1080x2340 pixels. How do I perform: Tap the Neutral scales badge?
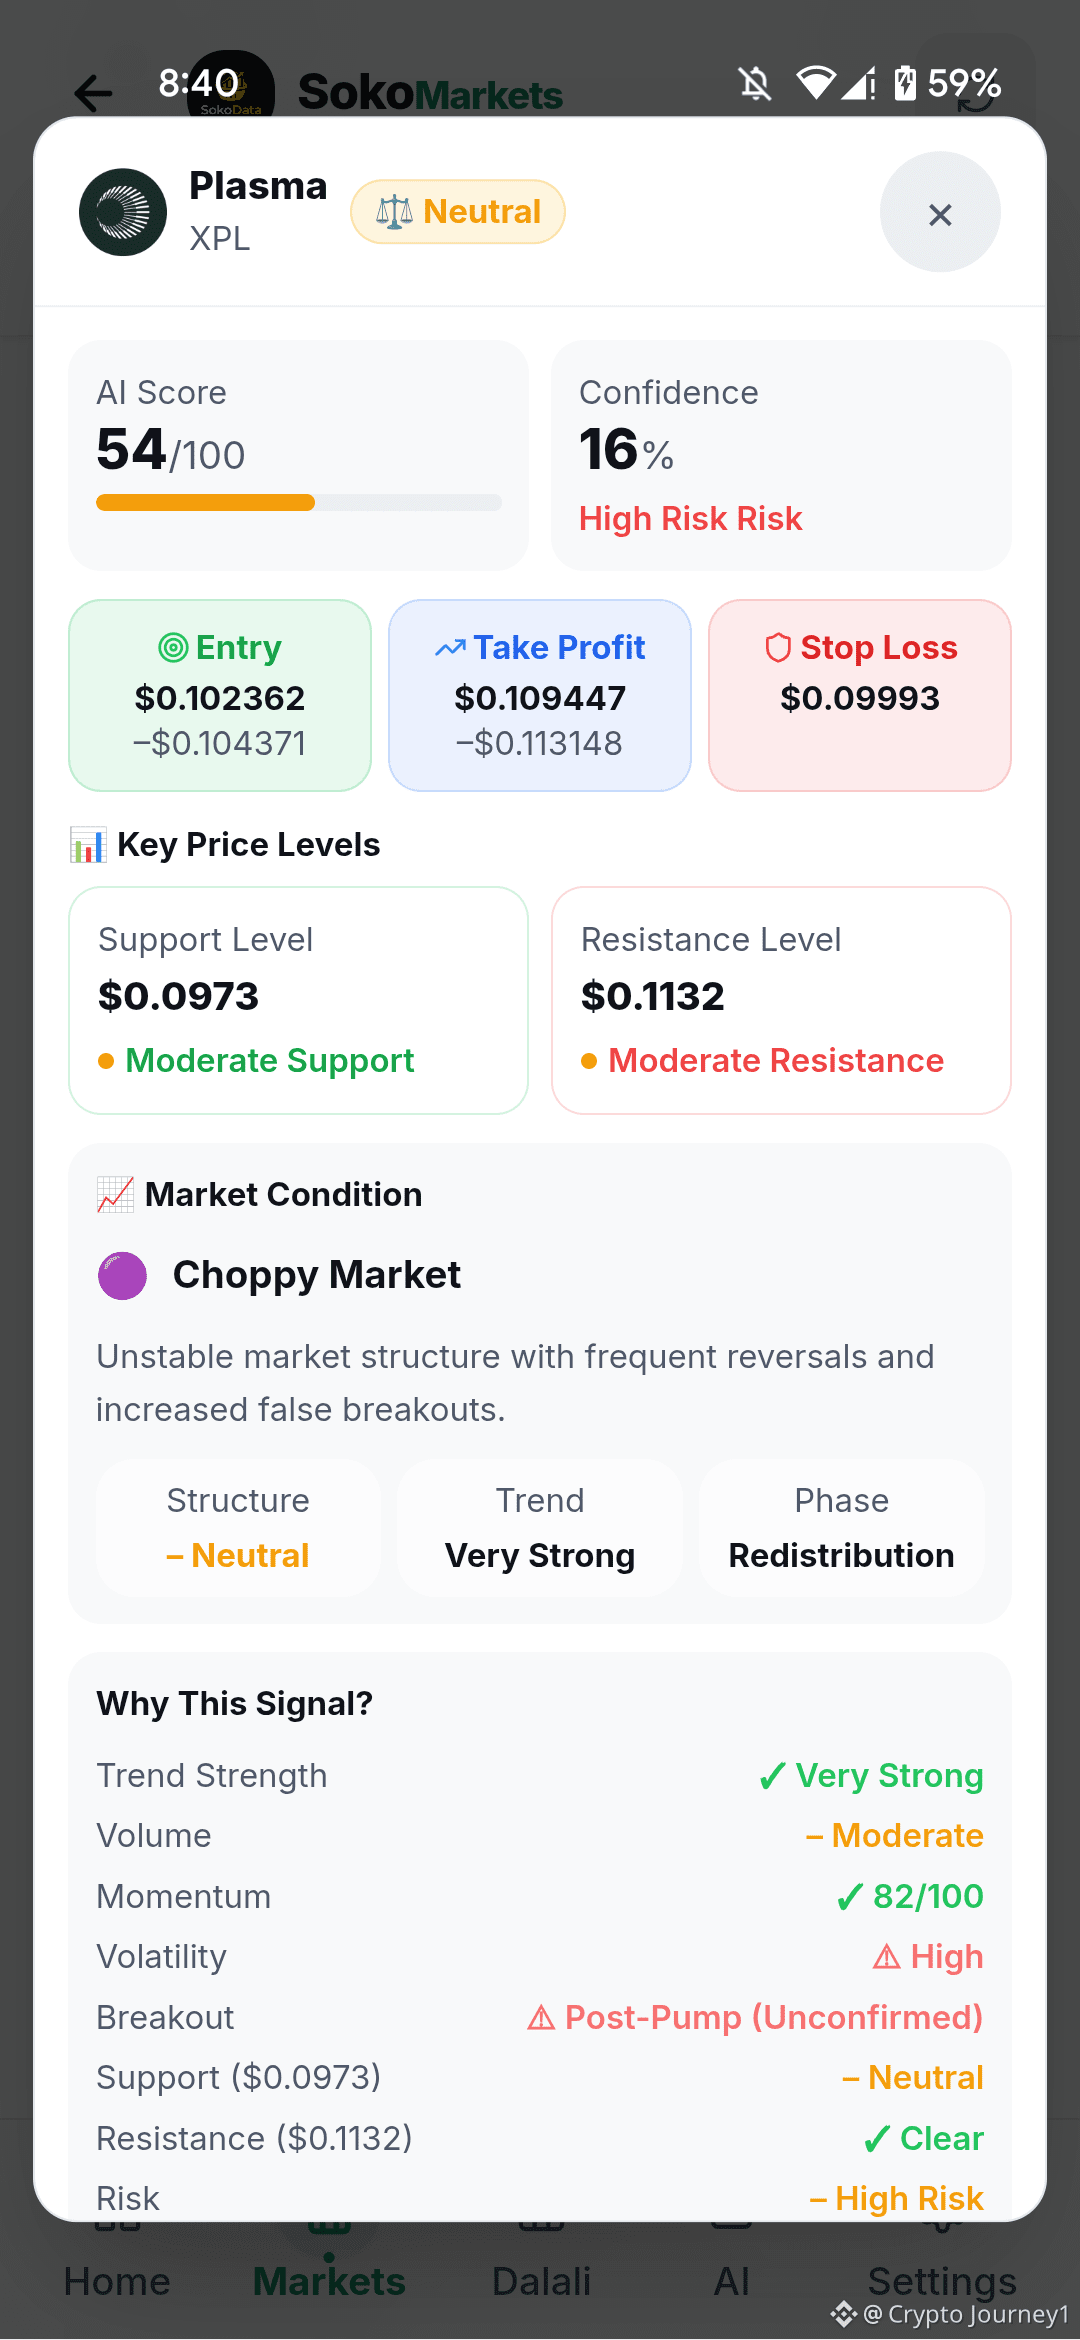click(458, 212)
